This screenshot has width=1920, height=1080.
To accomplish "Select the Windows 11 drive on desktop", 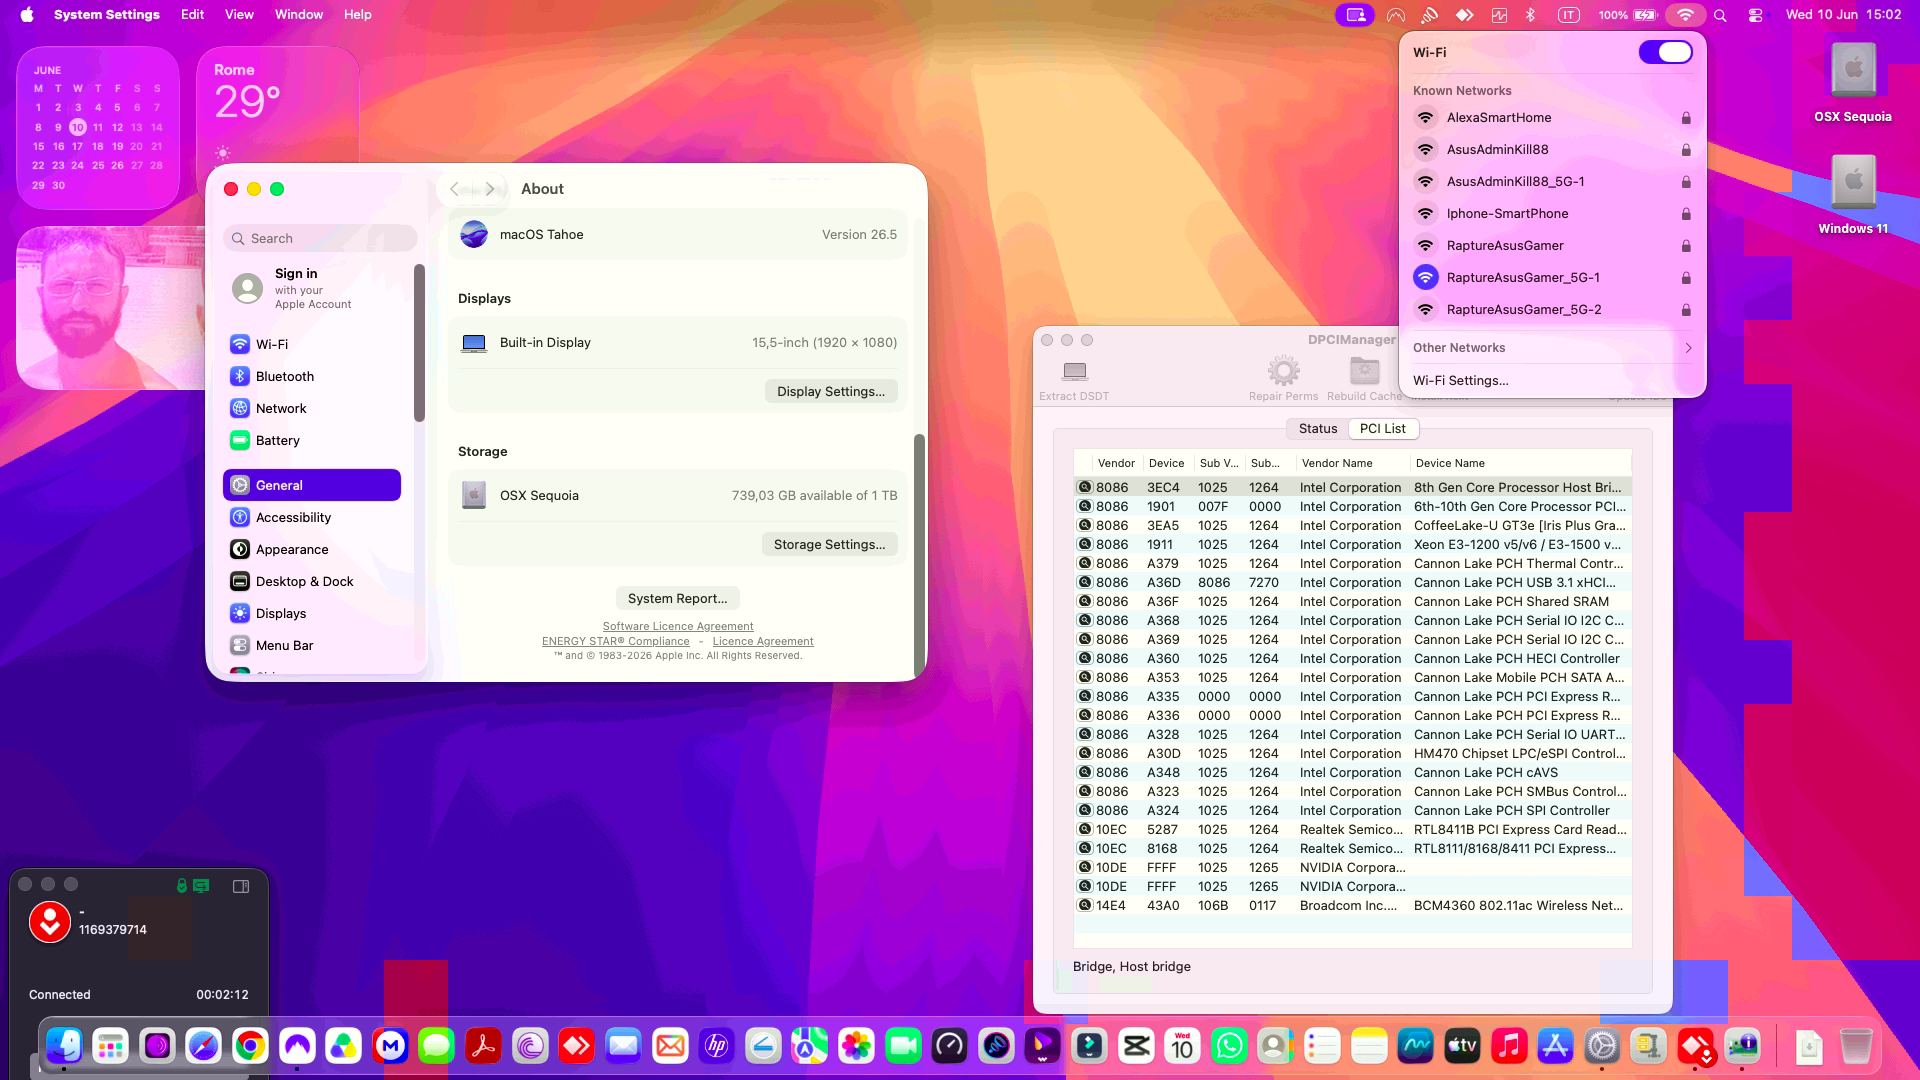I will pos(1853,195).
